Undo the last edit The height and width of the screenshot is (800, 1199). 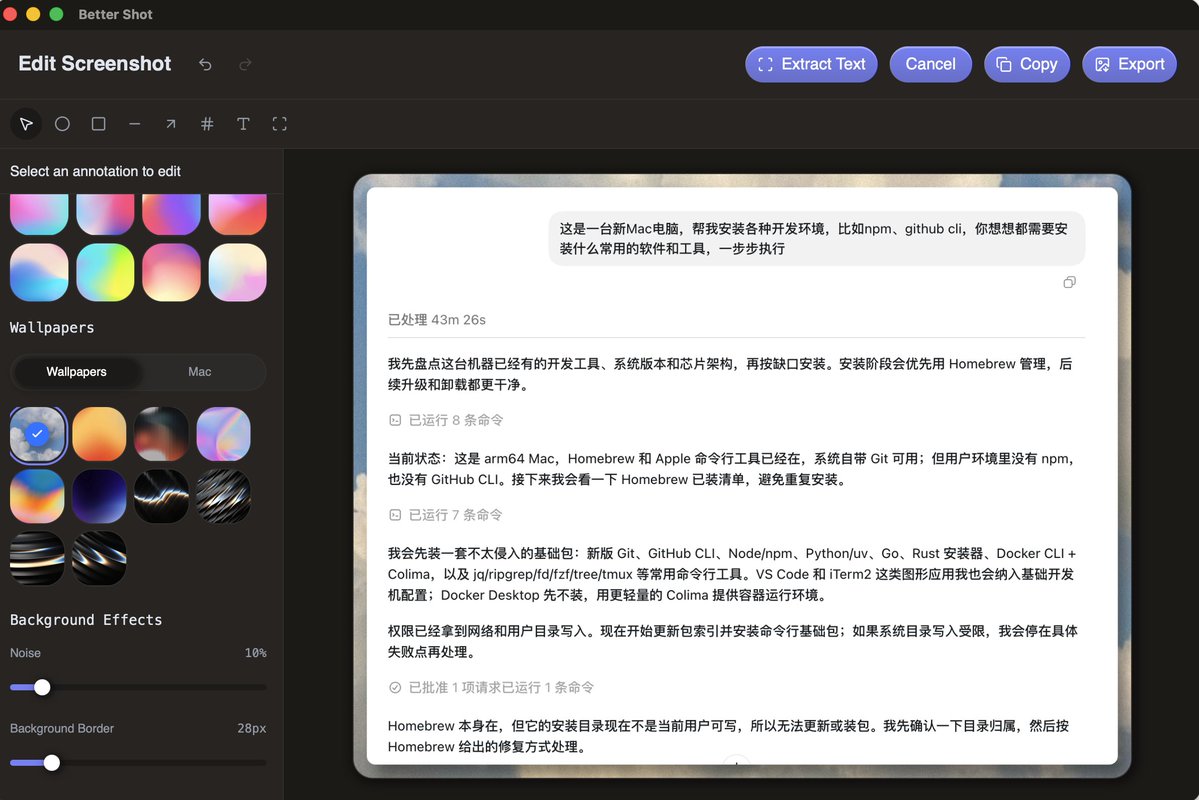point(205,64)
